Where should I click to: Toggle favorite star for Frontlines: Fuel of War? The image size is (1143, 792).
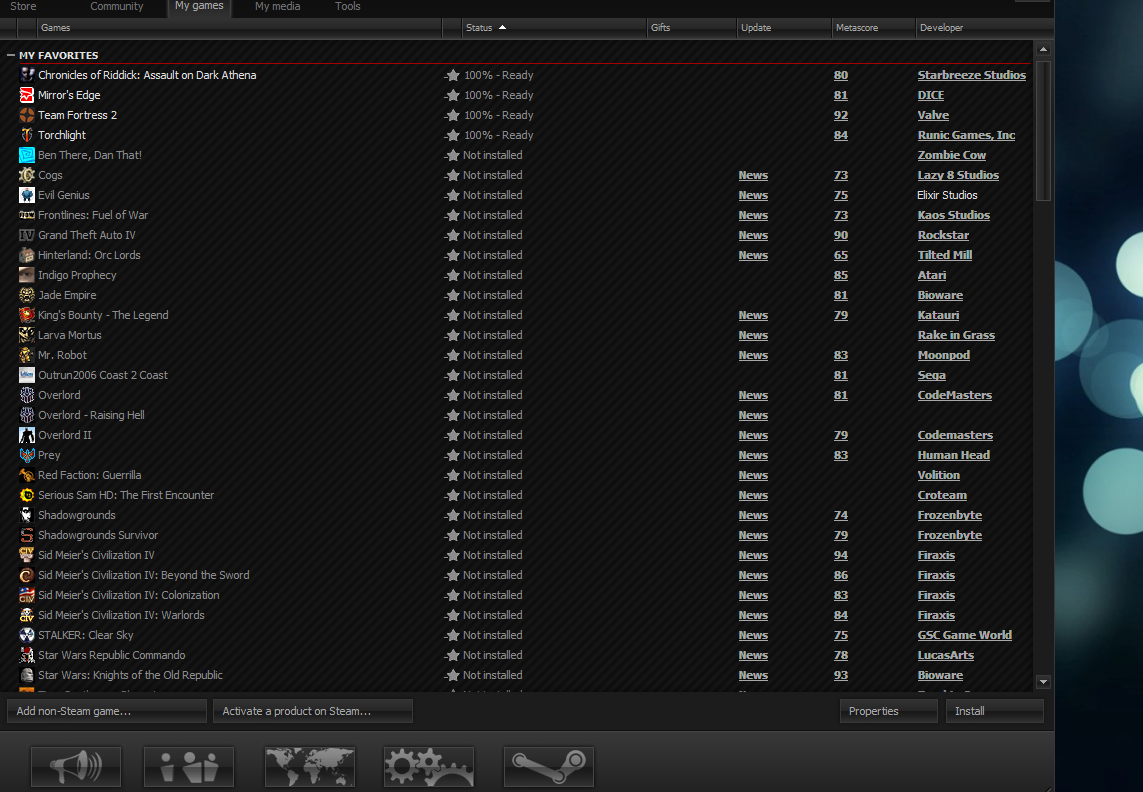coord(452,215)
